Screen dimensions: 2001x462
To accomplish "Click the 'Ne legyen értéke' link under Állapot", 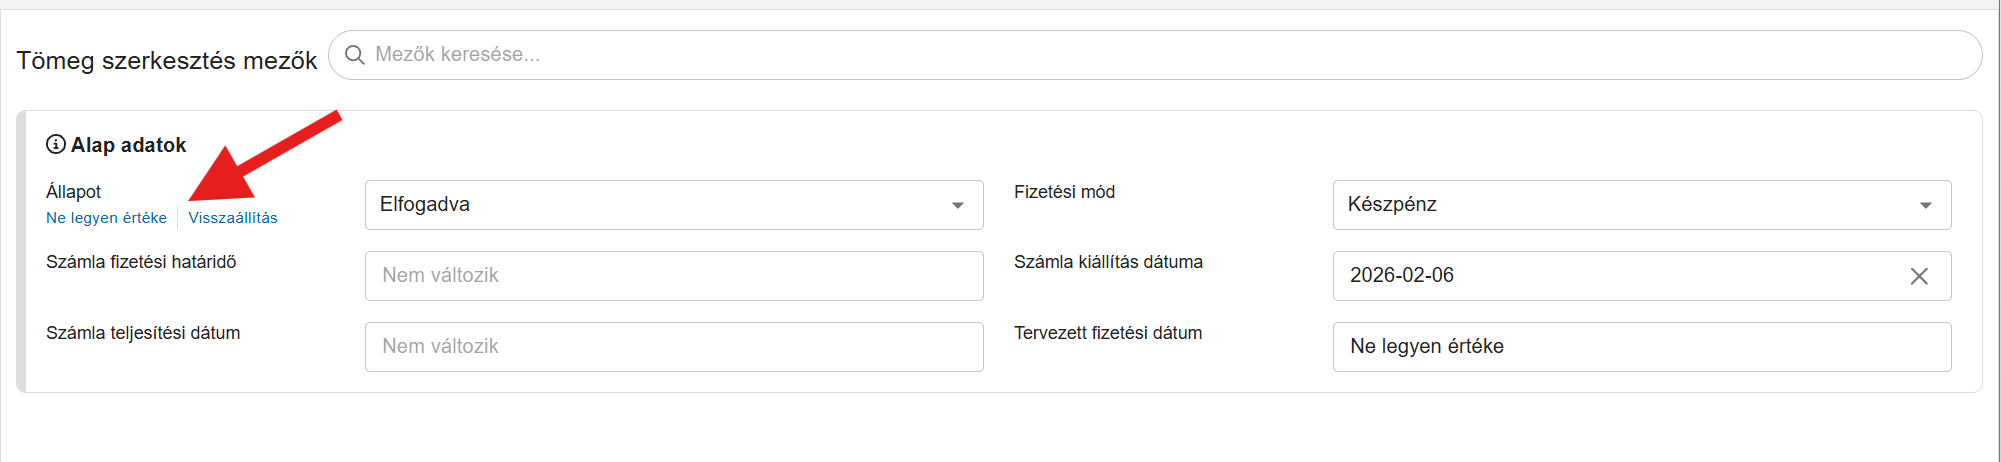I will (x=106, y=218).
